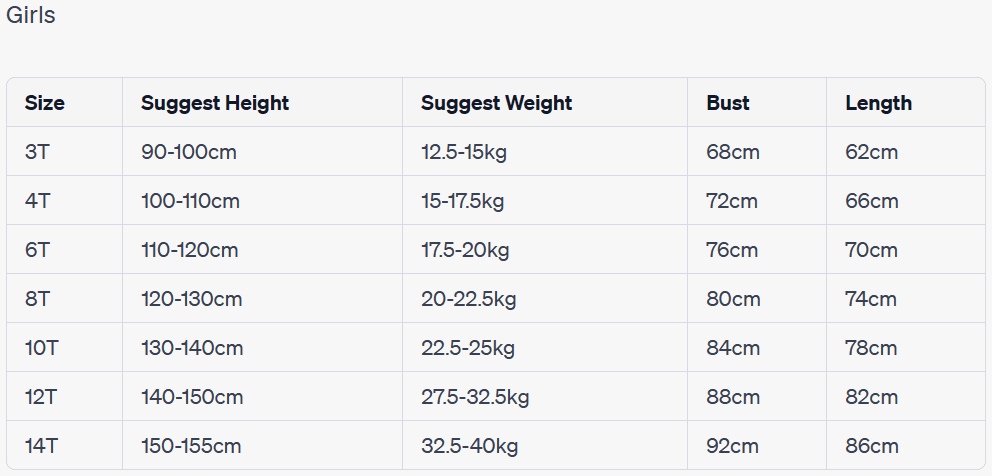Select the 6T size row label
The image size is (992, 476).
coord(37,250)
